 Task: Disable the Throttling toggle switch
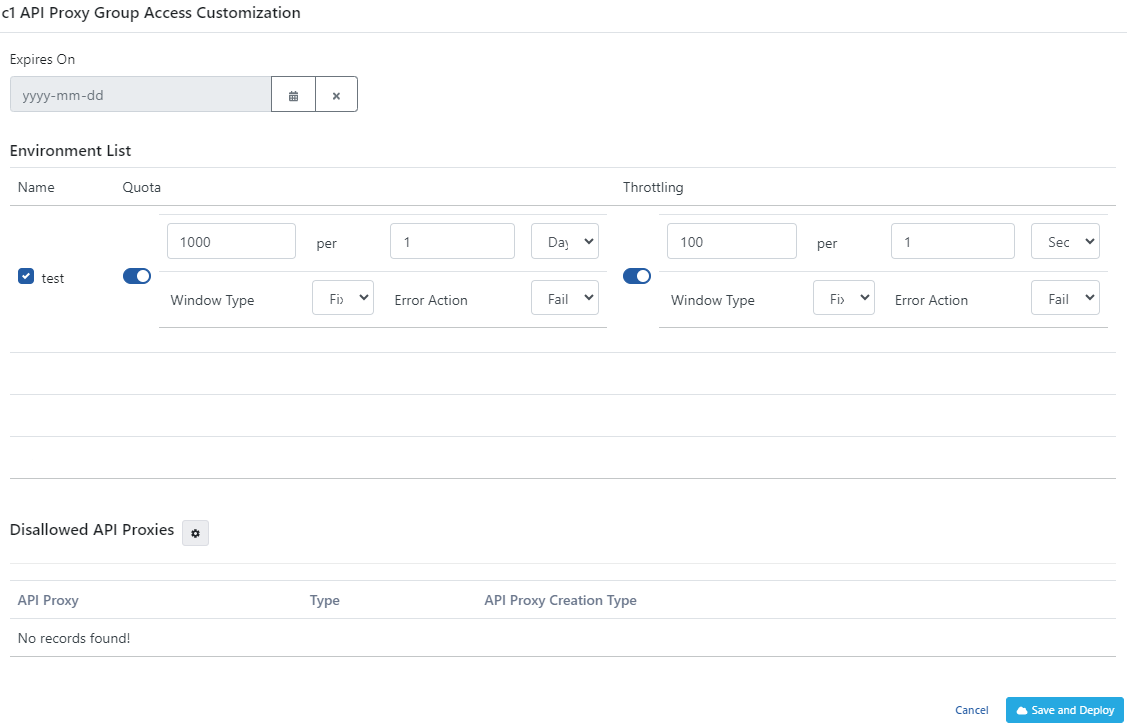coord(637,276)
